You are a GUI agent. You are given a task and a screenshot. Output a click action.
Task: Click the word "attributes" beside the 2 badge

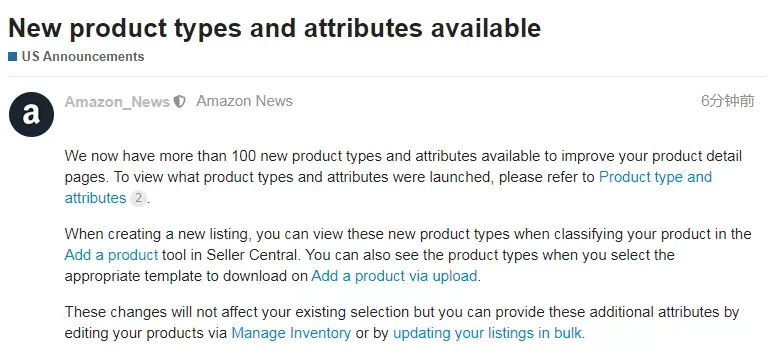(96, 198)
